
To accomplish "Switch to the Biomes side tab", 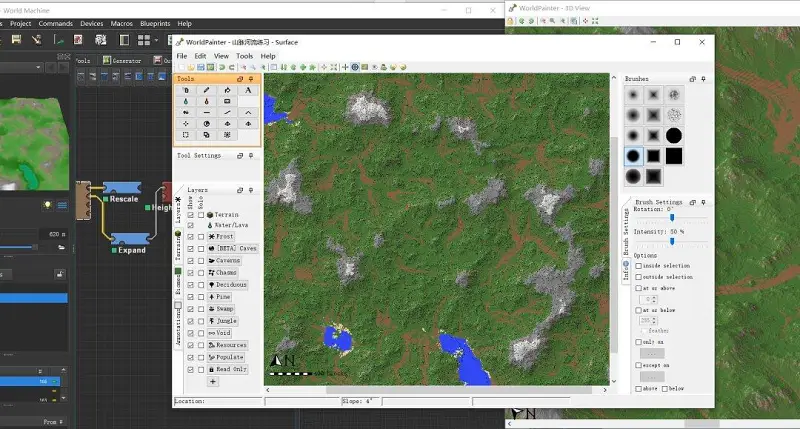I will [x=178, y=284].
